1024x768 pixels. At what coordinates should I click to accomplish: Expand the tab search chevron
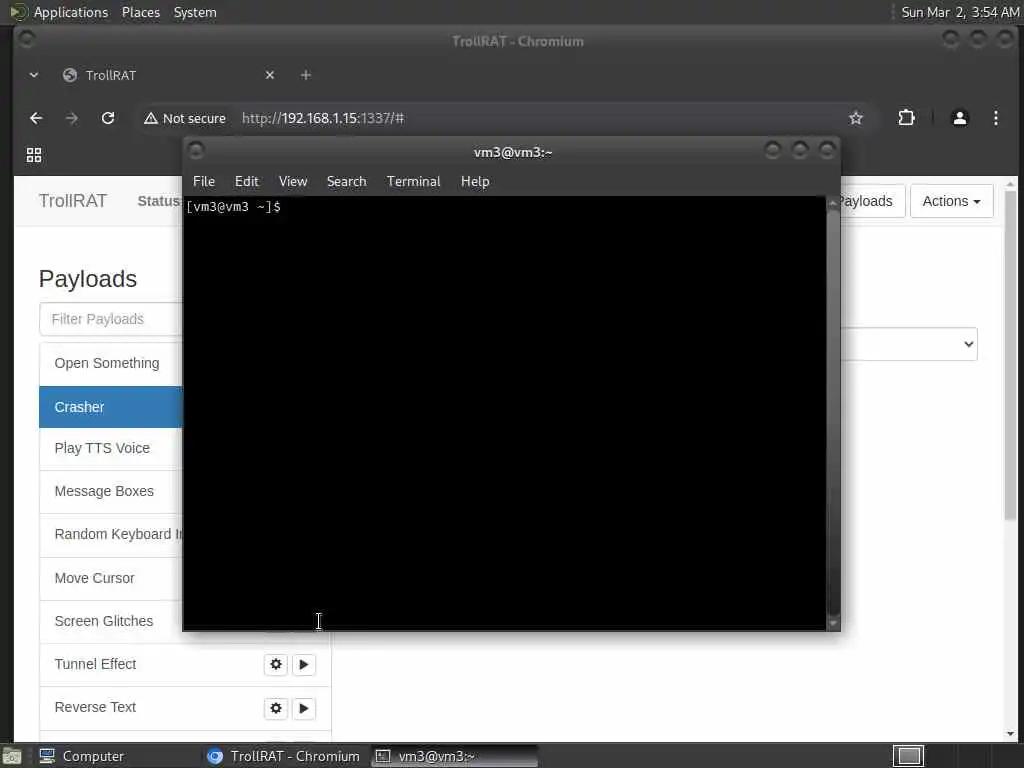[34, 75]
